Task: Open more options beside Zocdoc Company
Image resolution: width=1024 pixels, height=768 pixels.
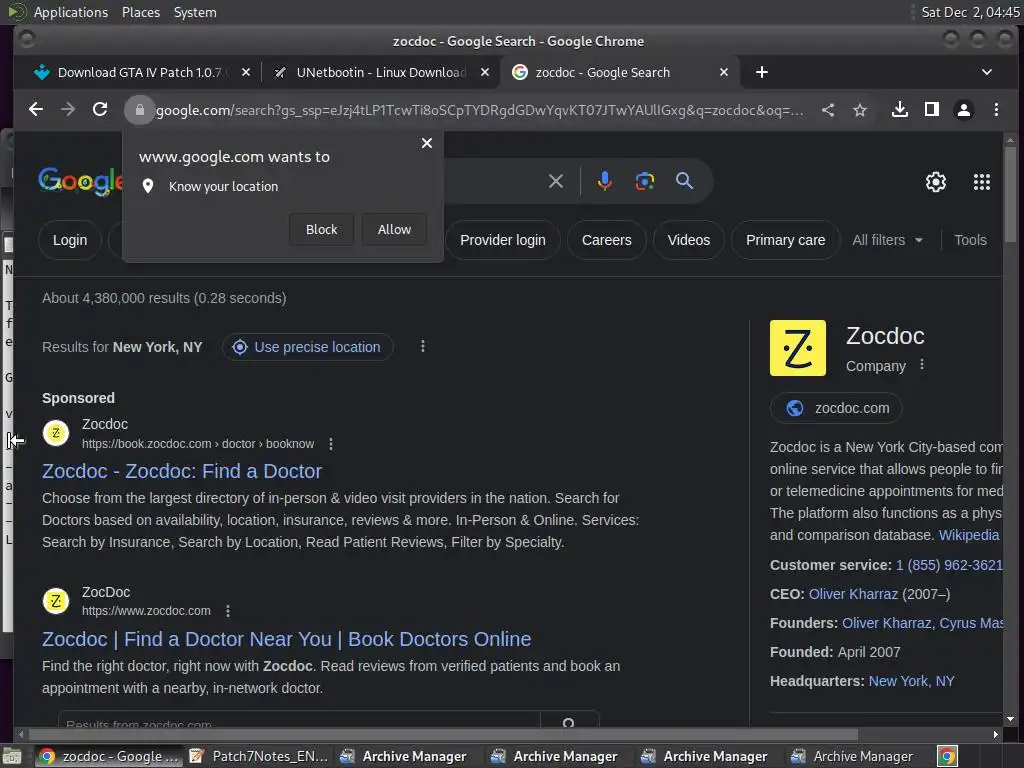Action: pos(921,364)
